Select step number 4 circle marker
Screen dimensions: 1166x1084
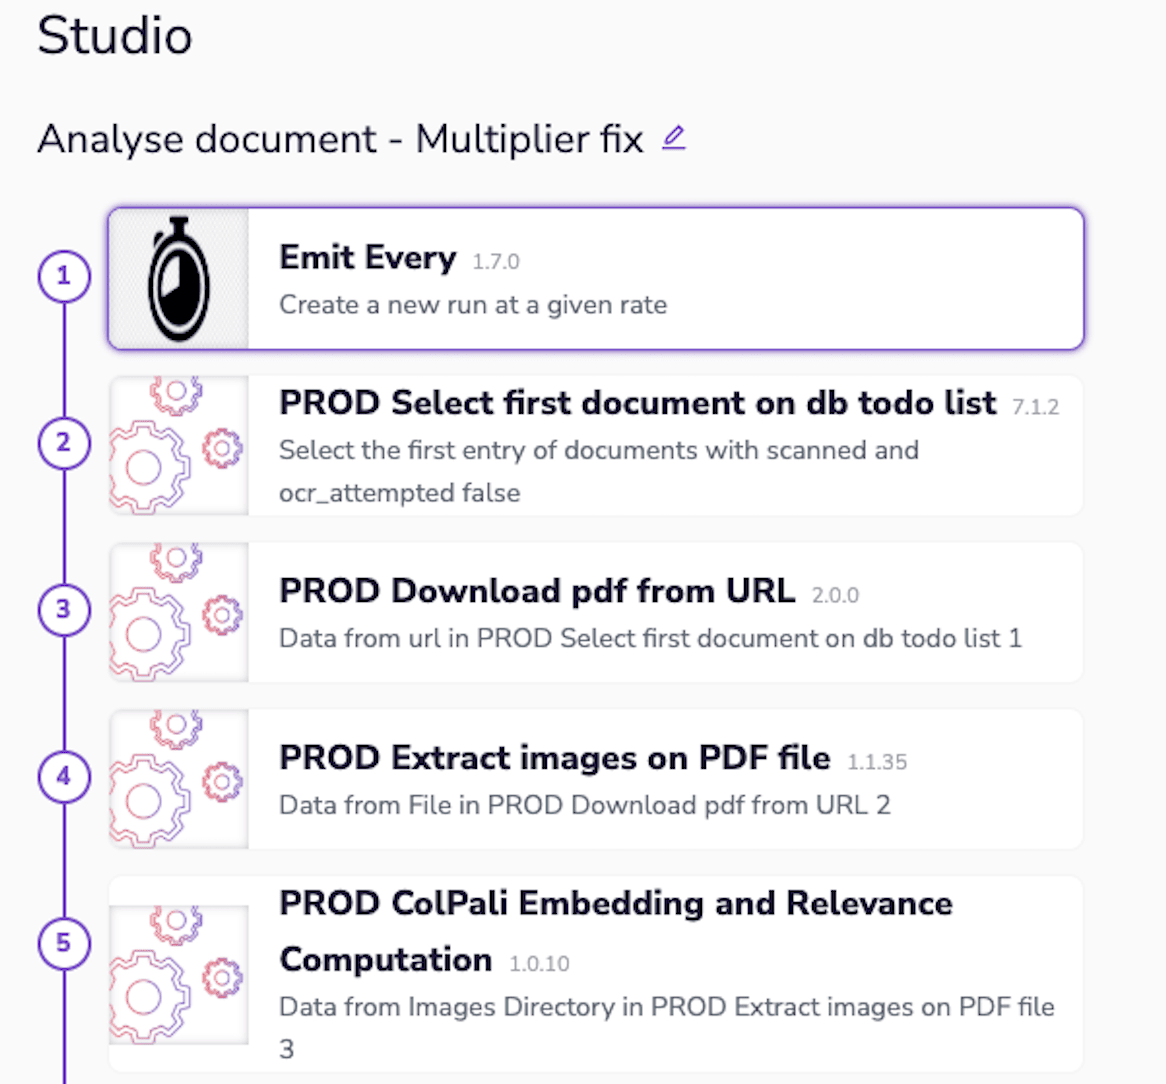click(x=64, y=776)
